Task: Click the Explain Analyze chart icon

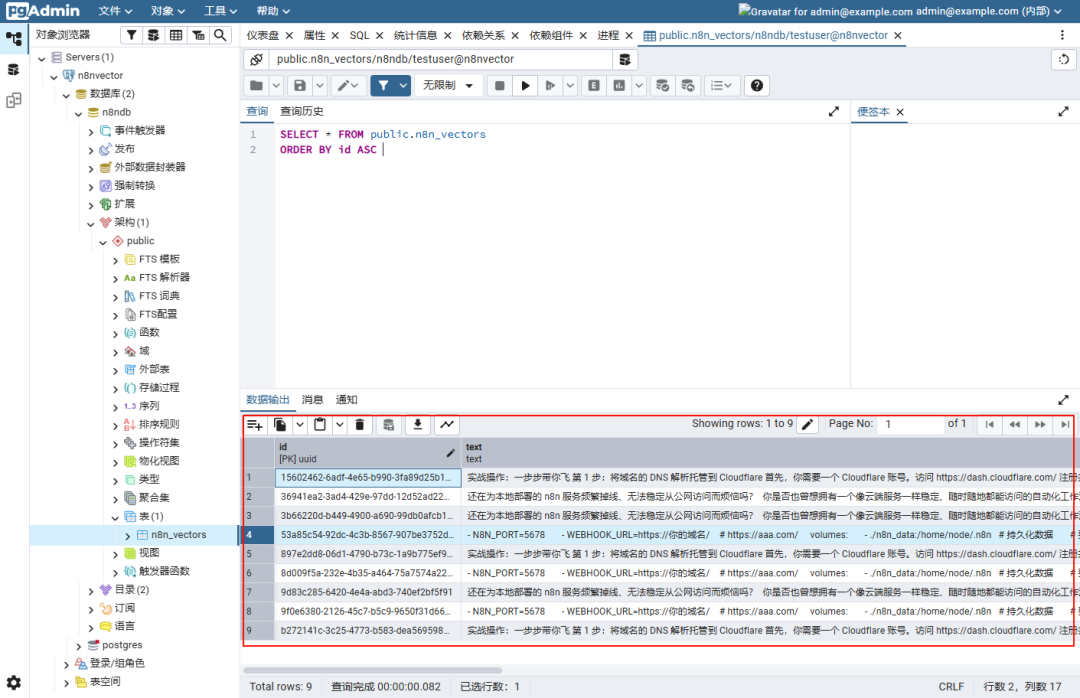Action: tap(619, 85)
